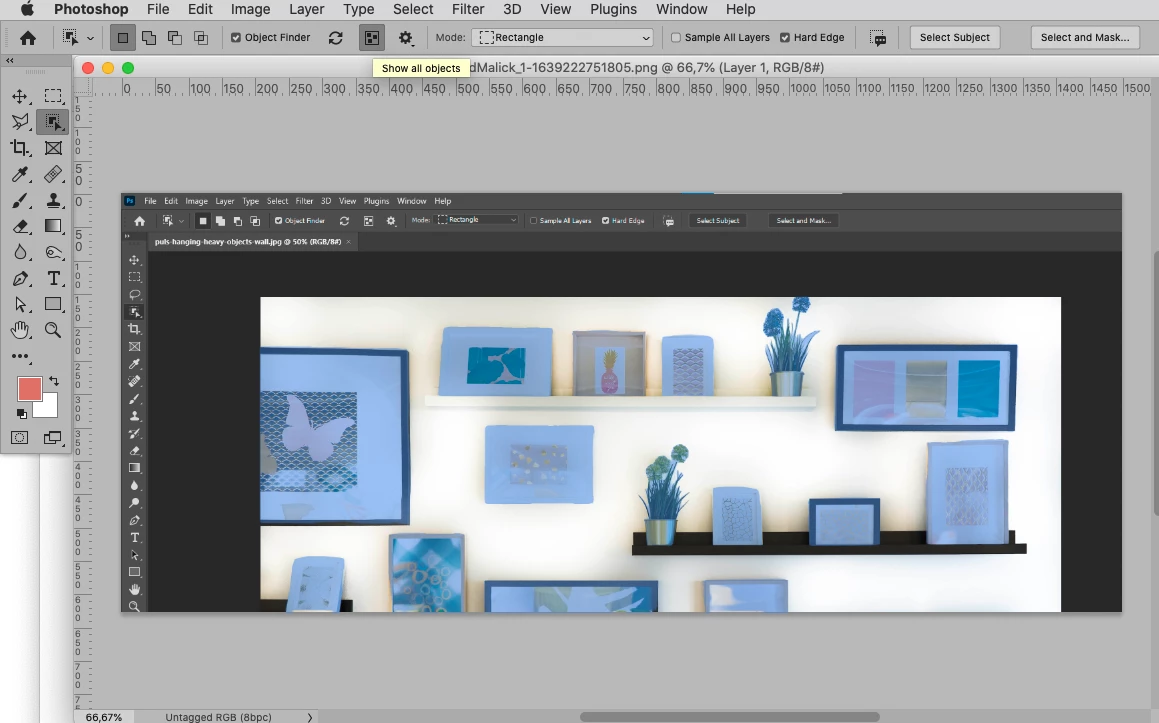1159x723 pixels.
Task: Select the Horizontal Type tool
Action: [x=53, y=279]
